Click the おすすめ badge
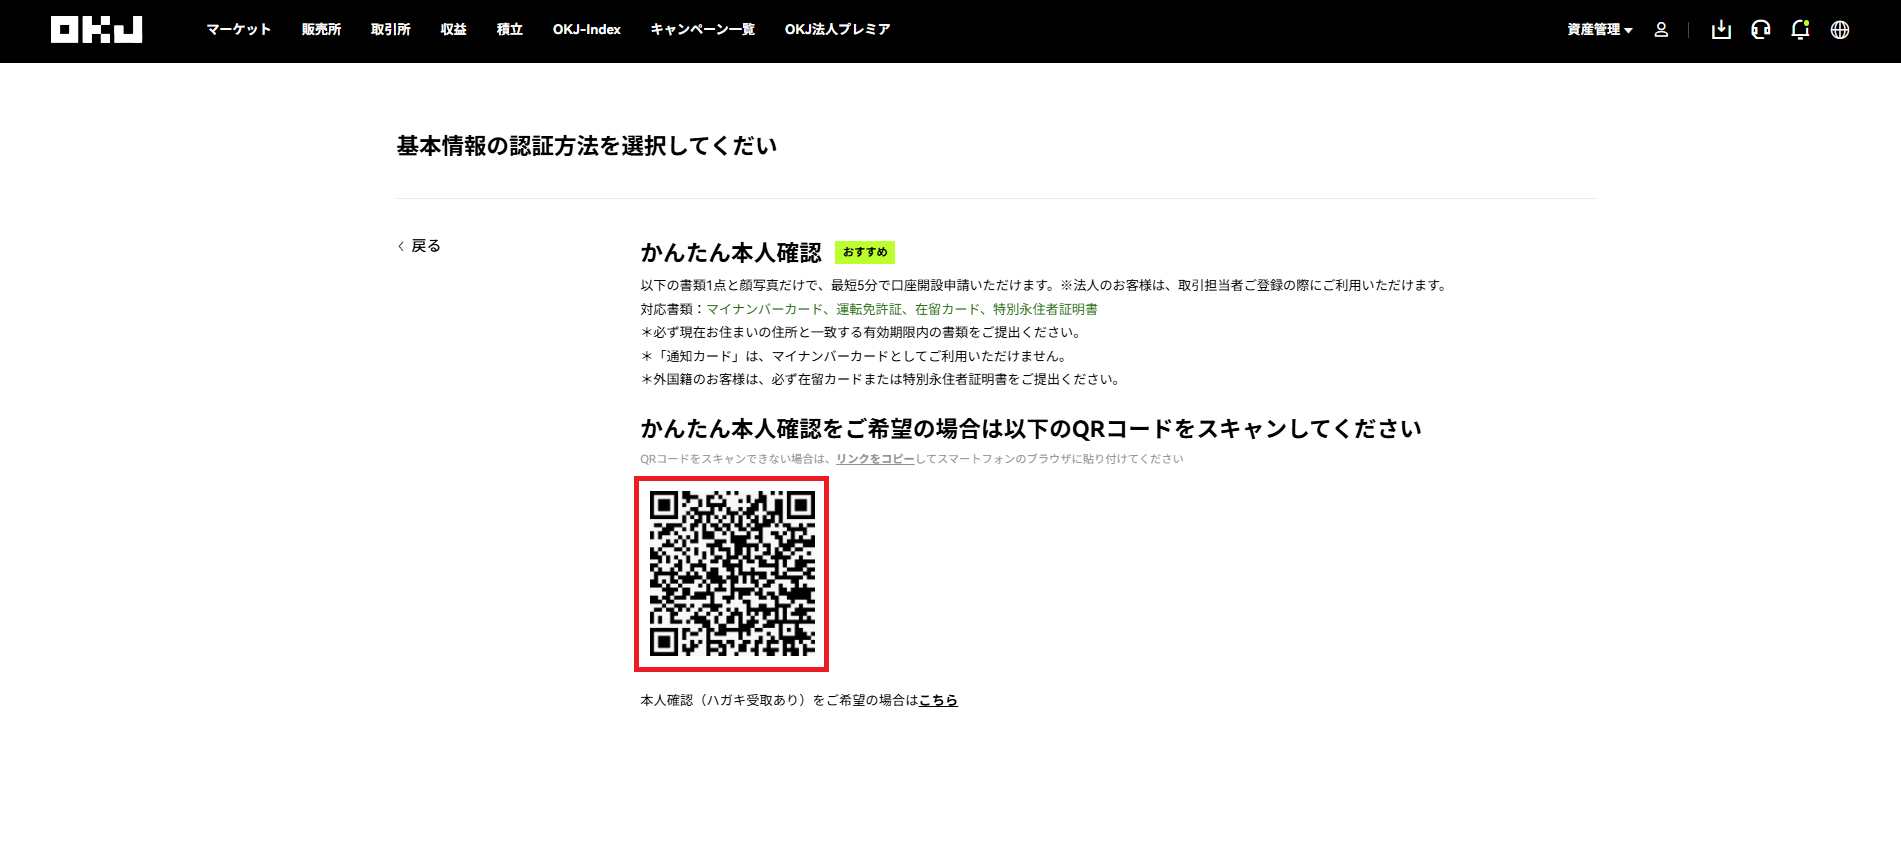This screenshot has width=1901, height=855. tap(865, 252)
